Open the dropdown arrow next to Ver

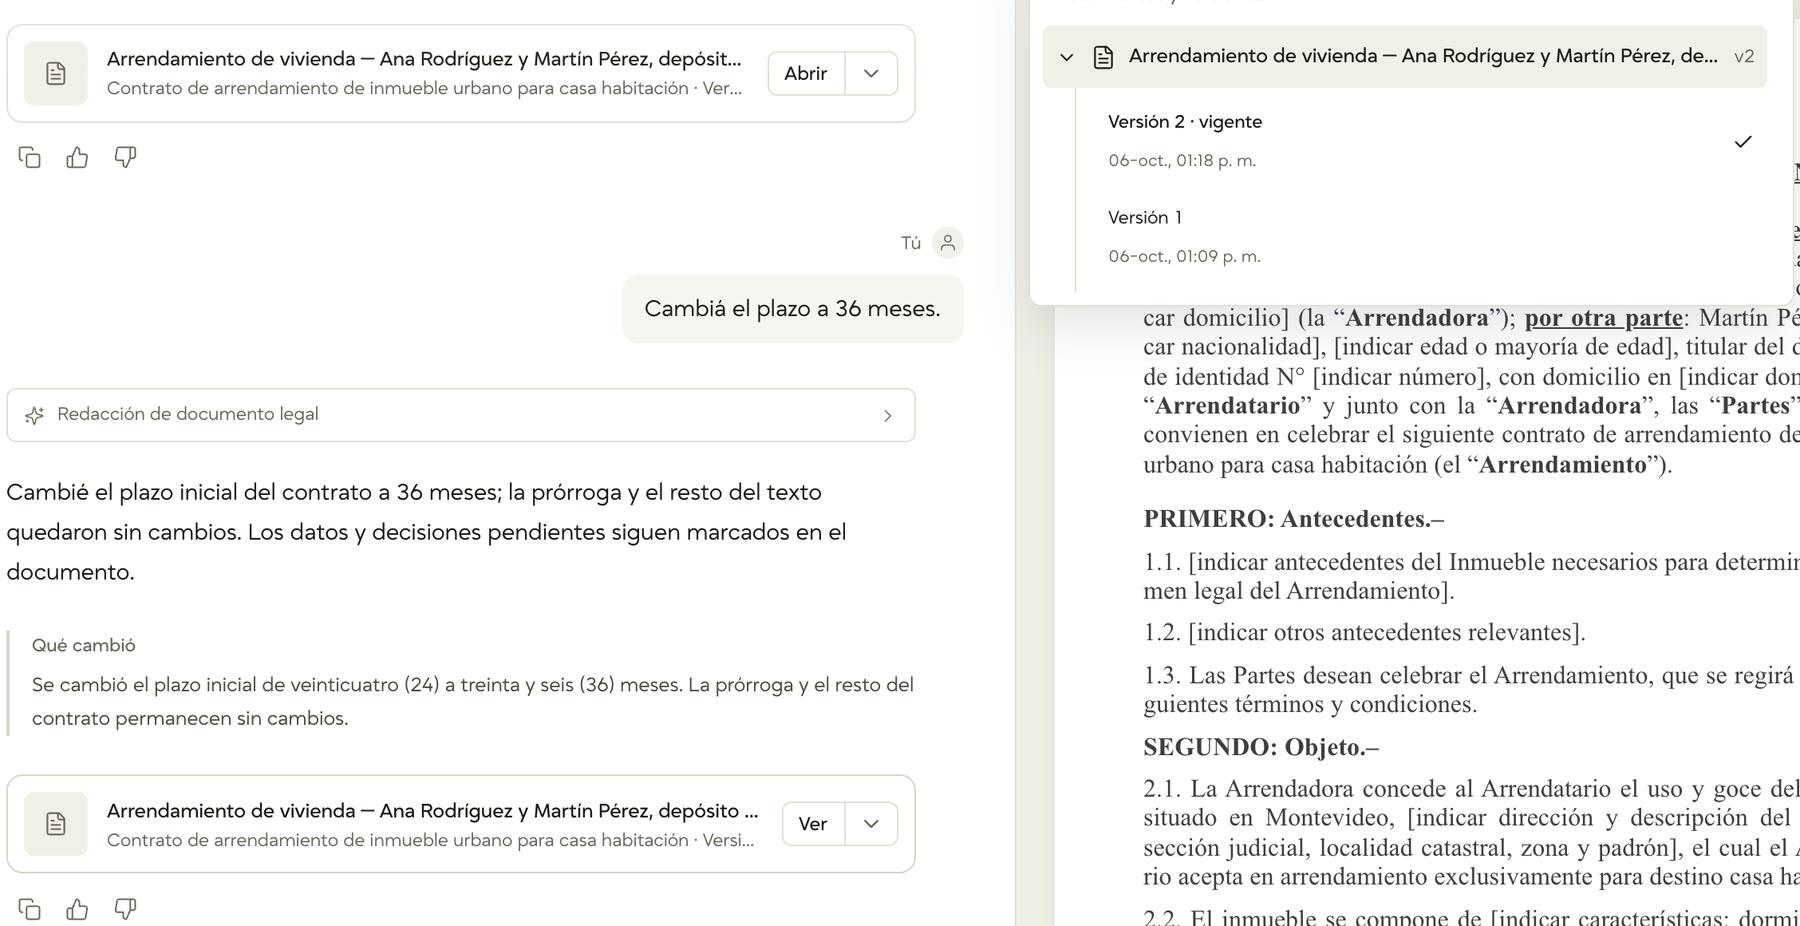(871, 824)
